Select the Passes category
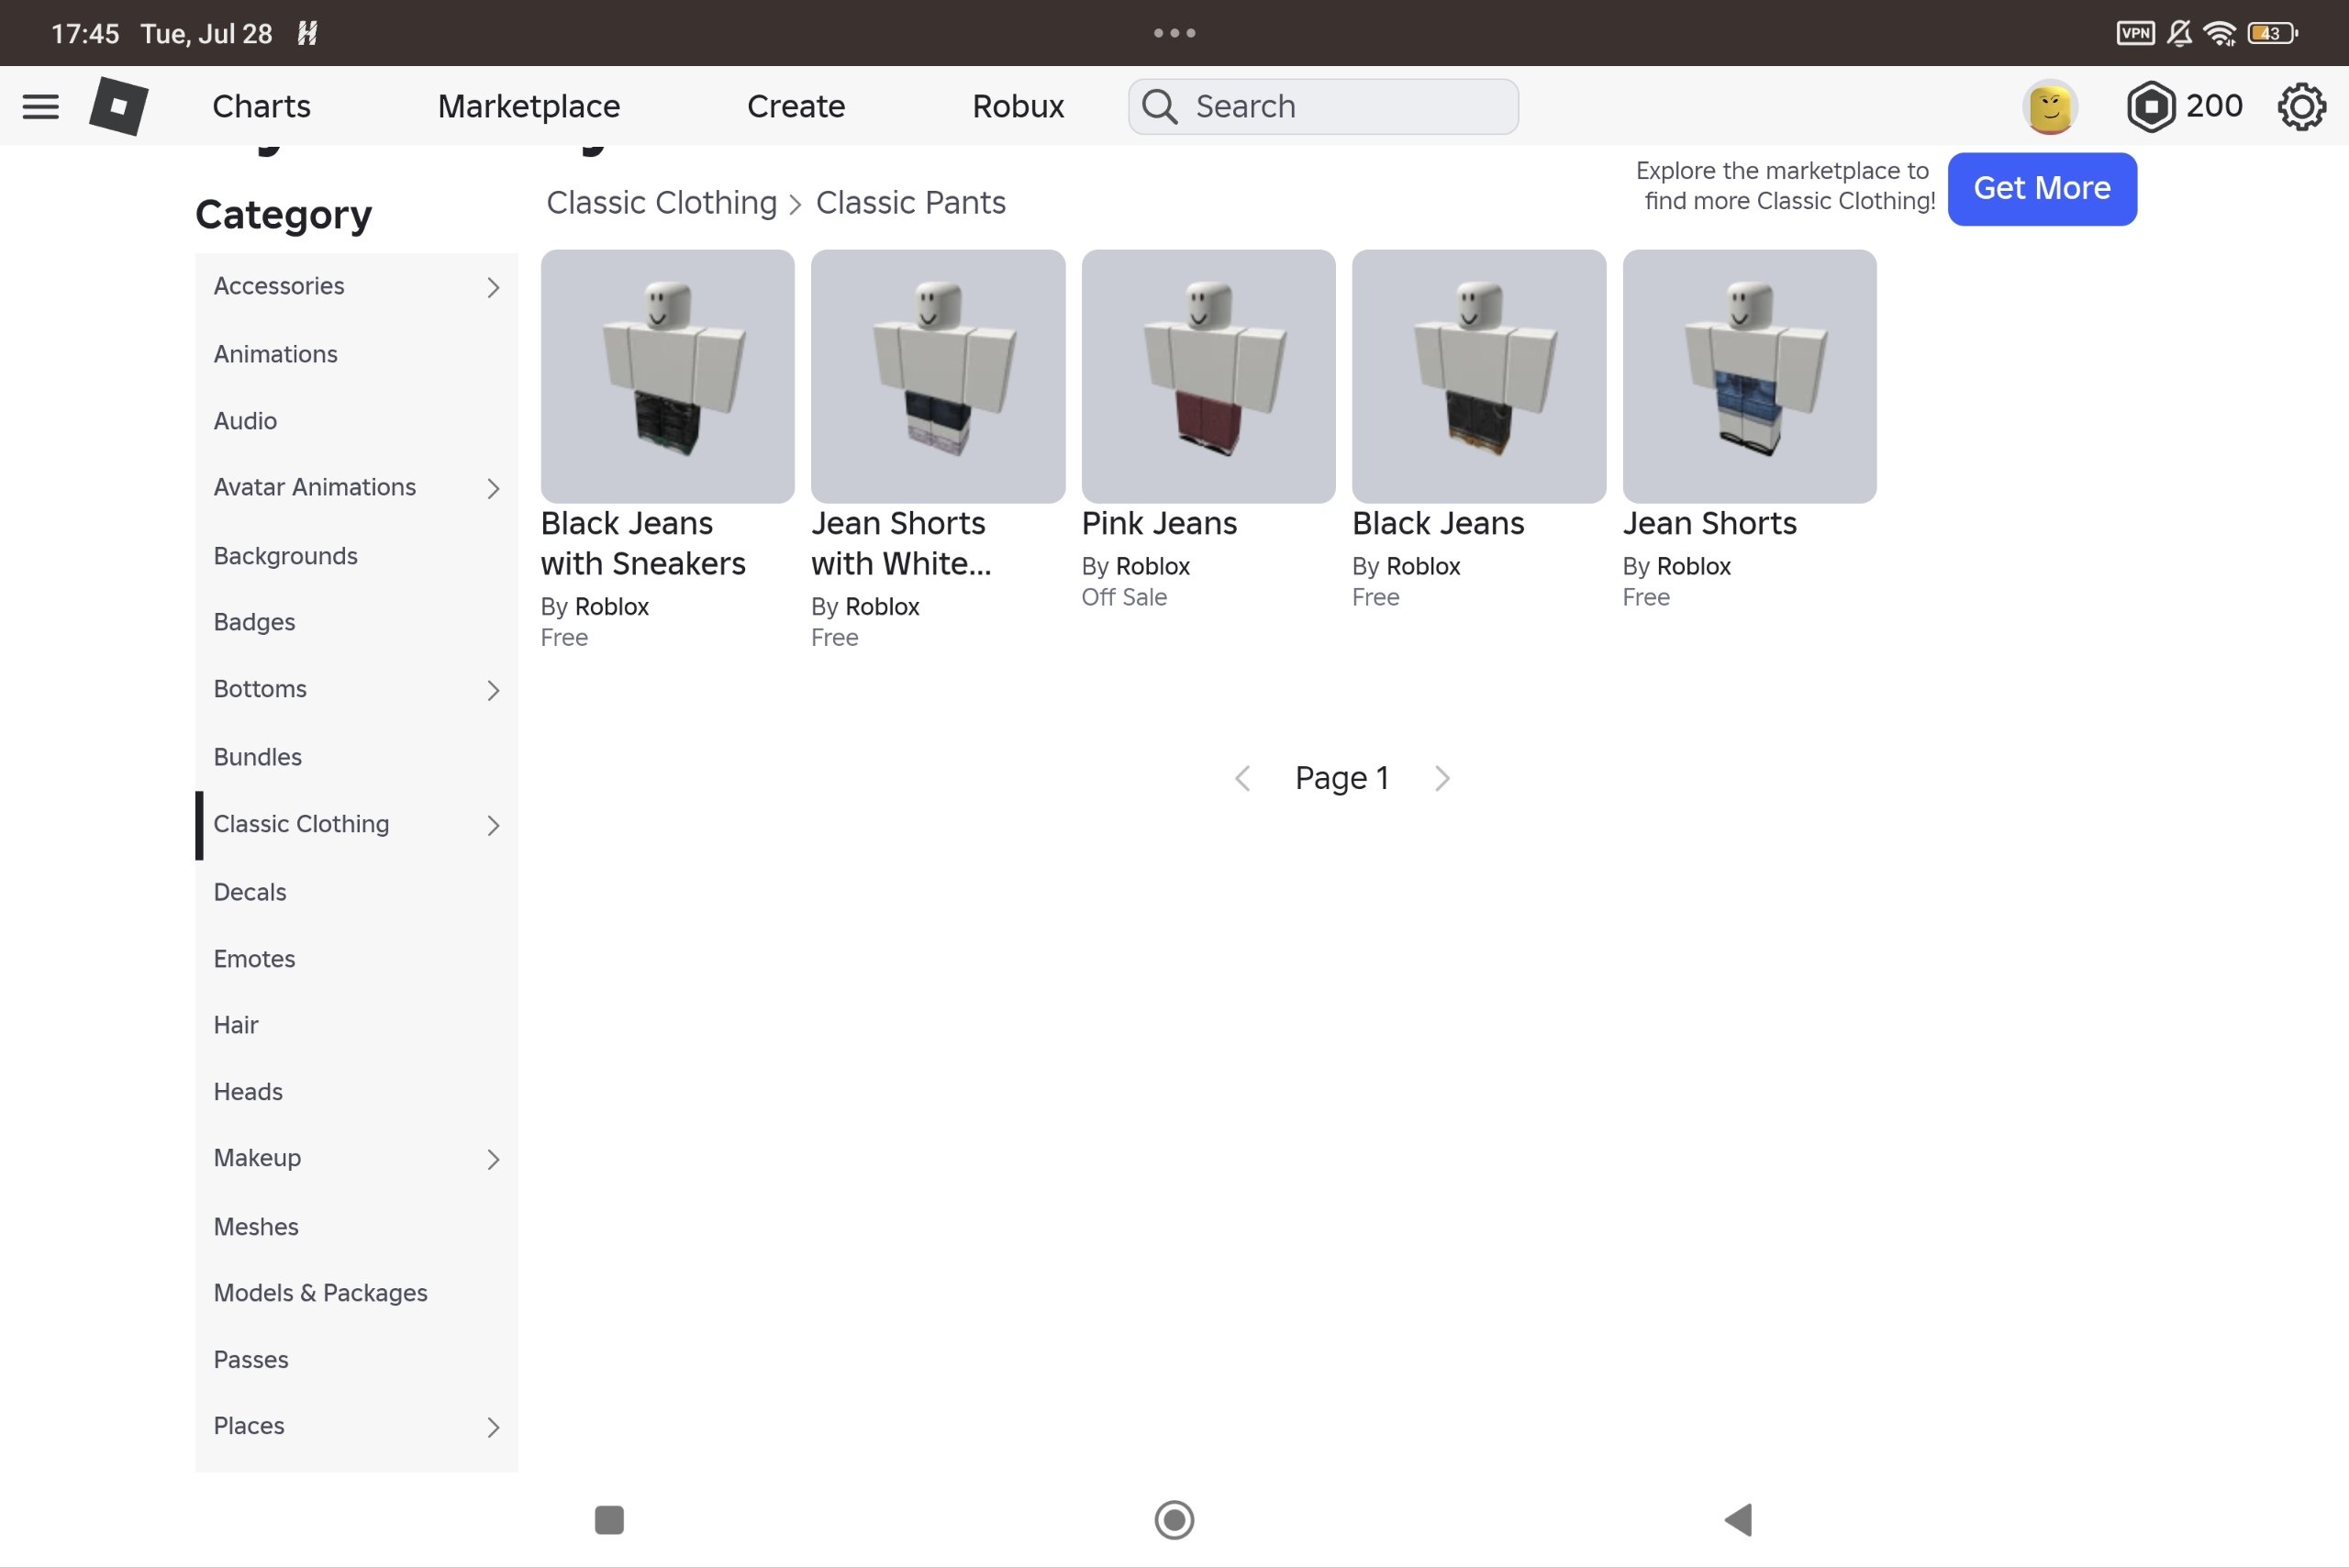 pos(356,1360)
